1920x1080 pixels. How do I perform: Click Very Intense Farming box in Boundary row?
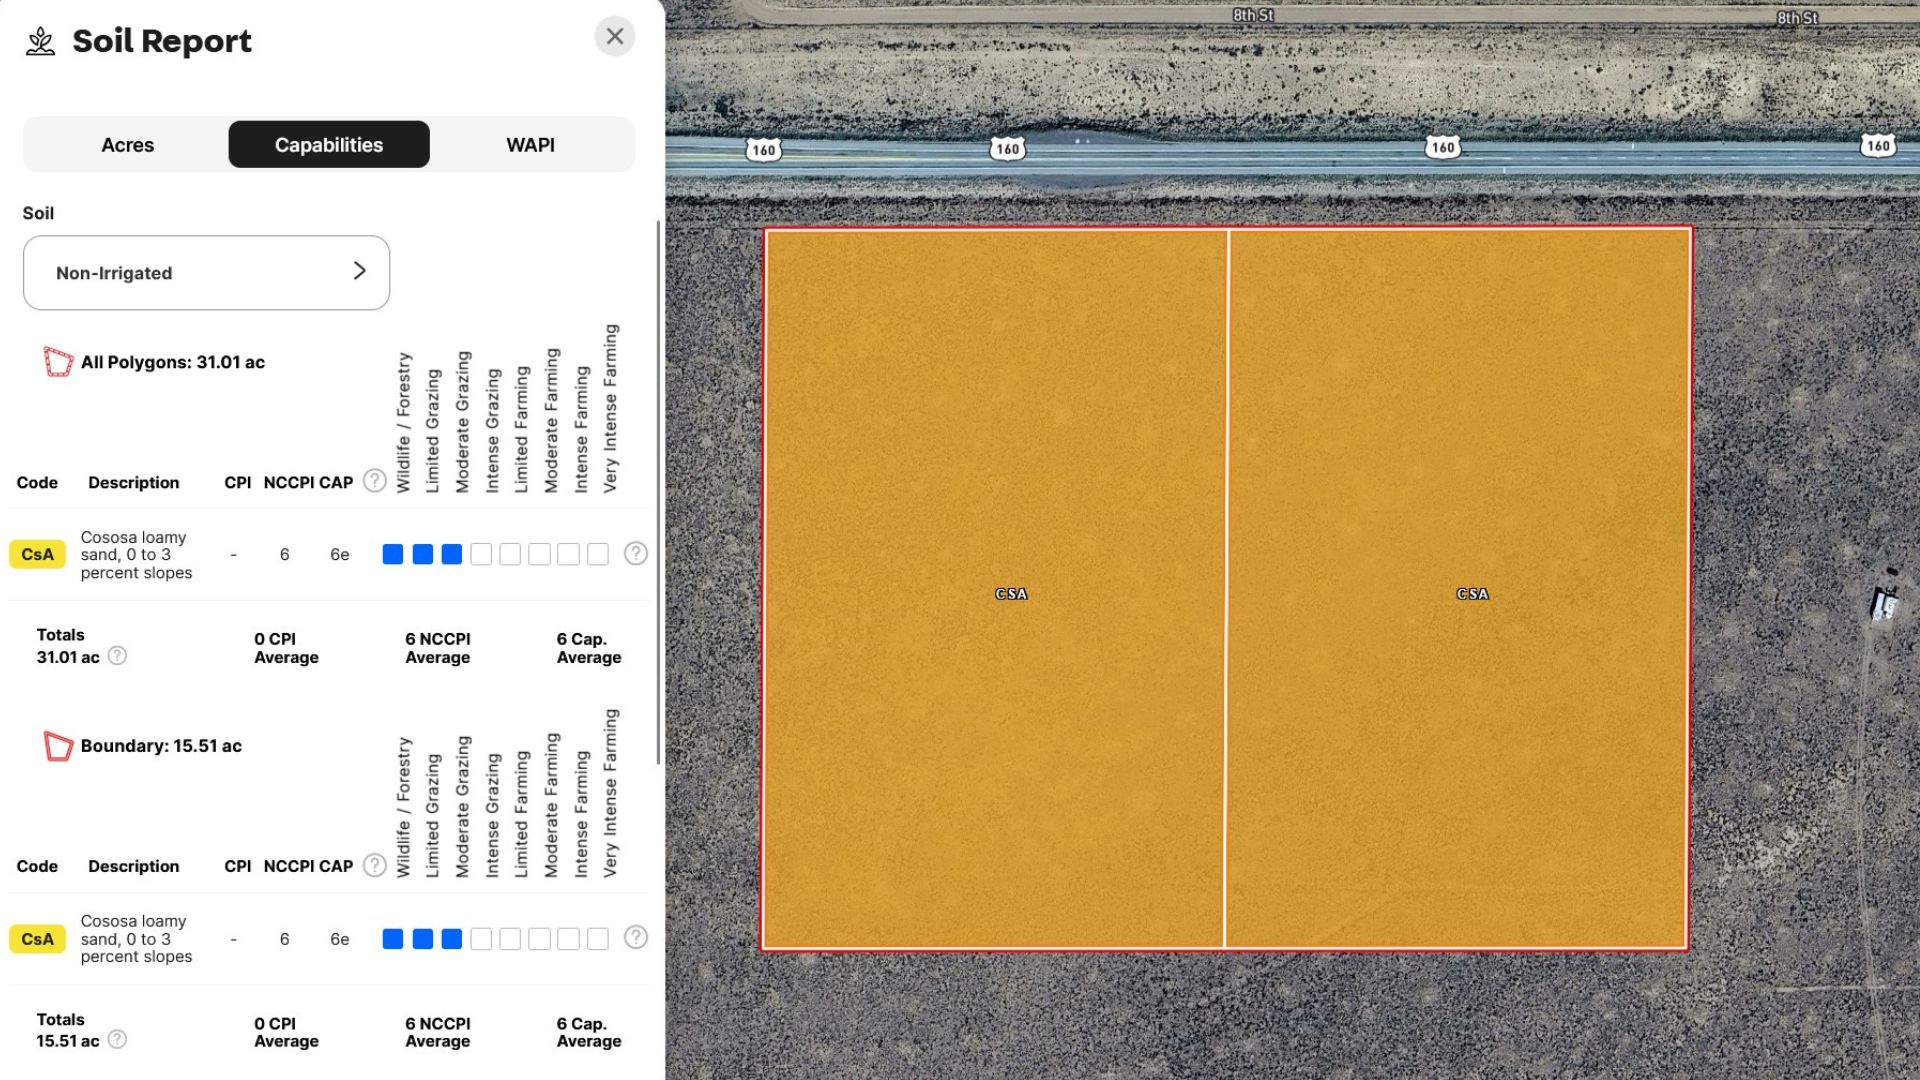598,939
